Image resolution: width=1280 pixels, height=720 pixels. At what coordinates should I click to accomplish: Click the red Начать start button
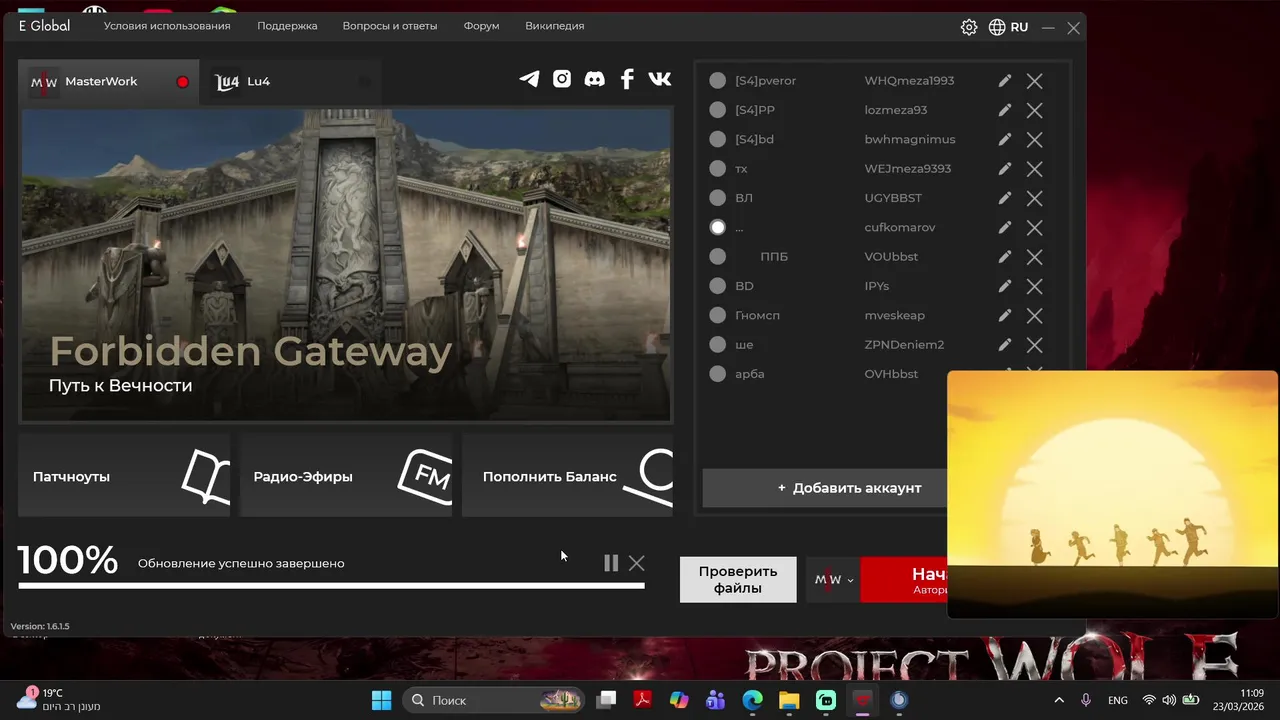click(x=904, y=580)
